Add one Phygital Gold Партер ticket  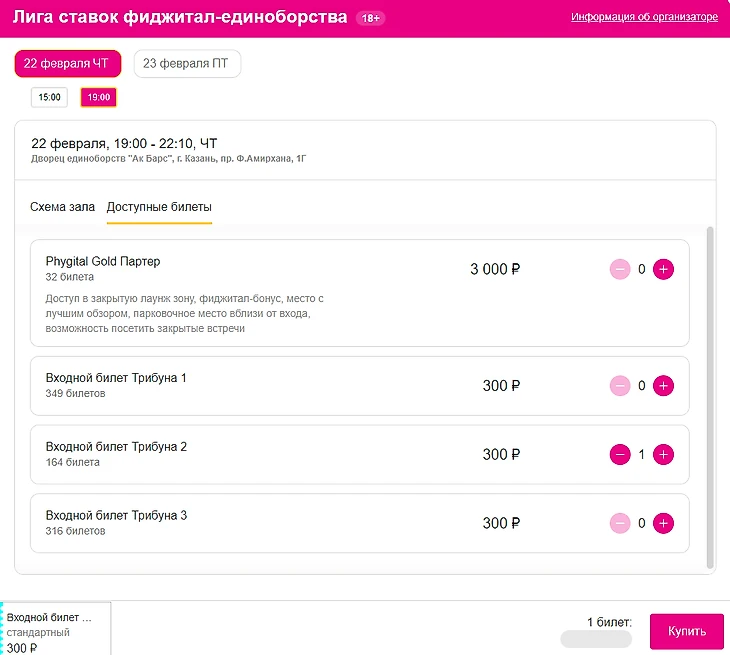click(x=663, y=269)
